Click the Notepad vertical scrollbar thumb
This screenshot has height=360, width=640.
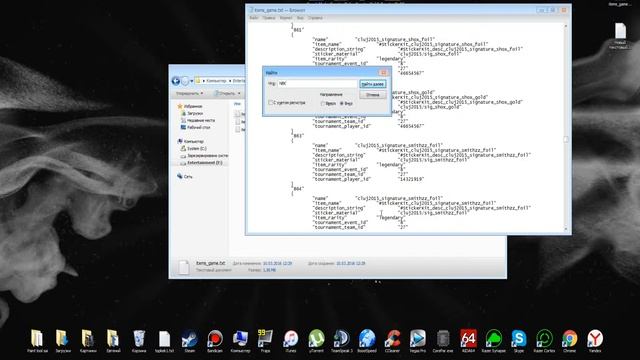[x=566, y=140]
